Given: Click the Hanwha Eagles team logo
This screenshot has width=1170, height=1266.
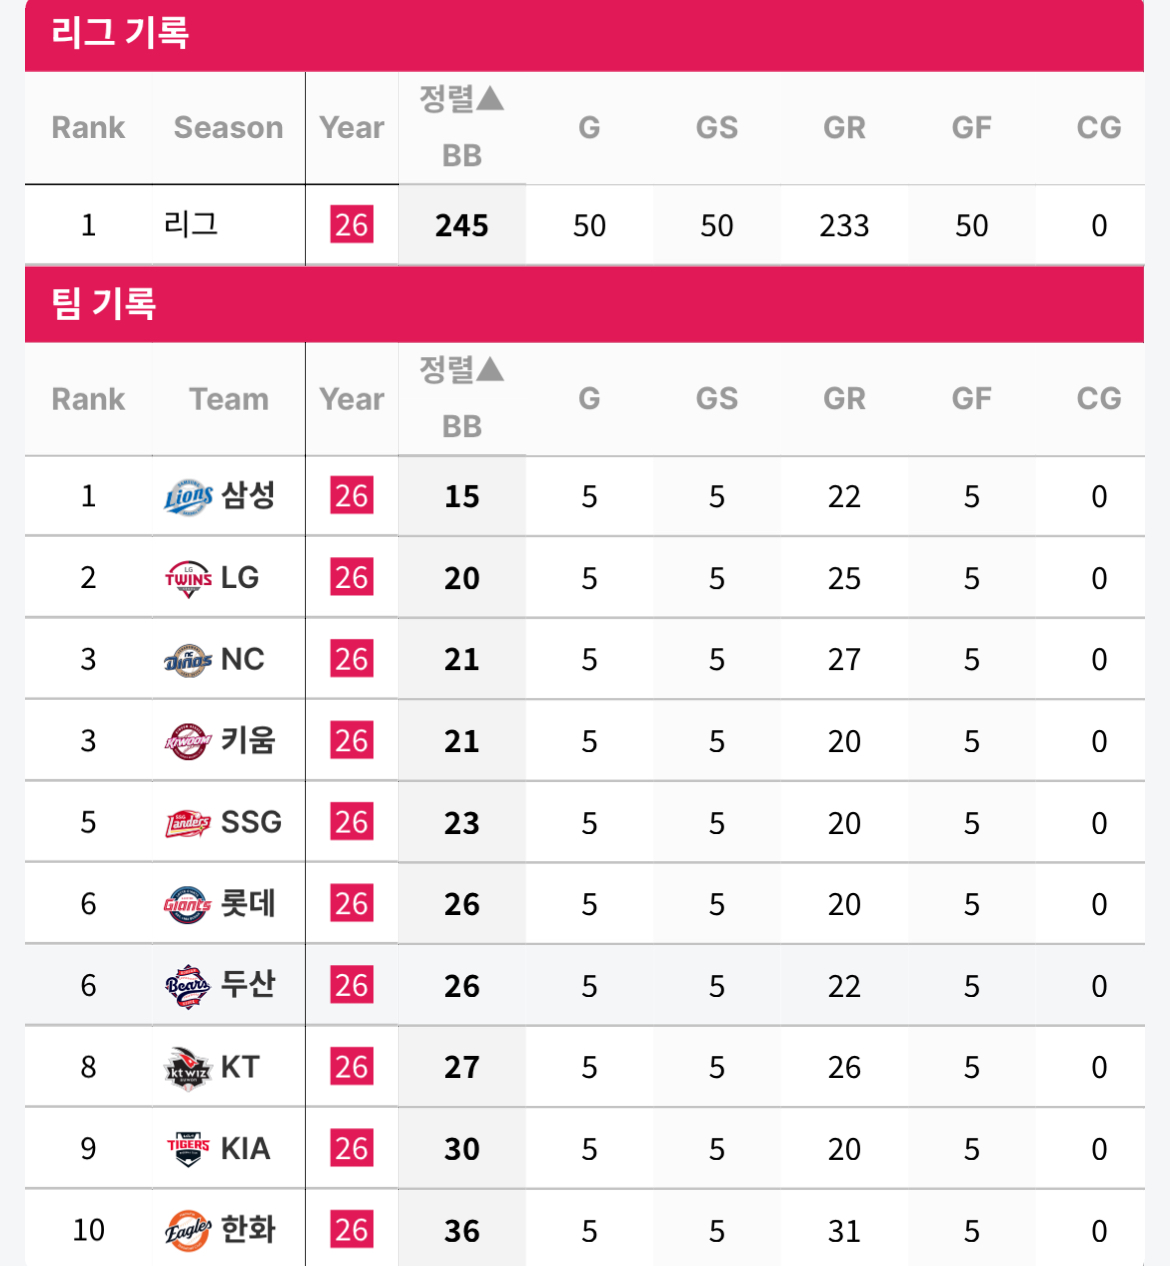Looking at the screenshot, I should pos(189,1231).
